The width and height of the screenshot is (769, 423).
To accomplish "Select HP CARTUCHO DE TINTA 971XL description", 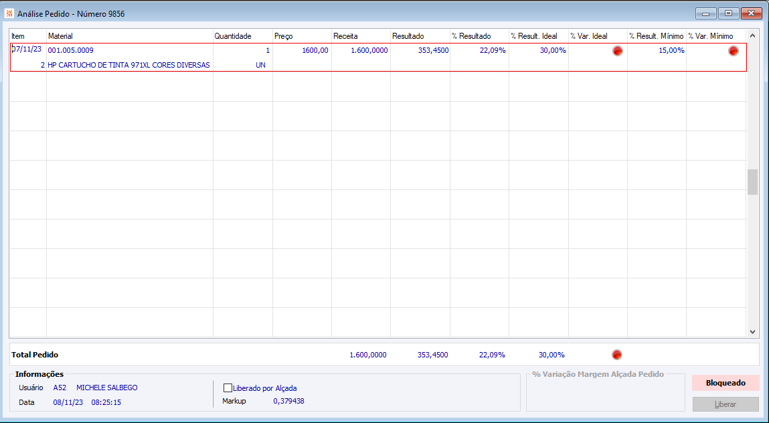I will [x=129, y=65].
